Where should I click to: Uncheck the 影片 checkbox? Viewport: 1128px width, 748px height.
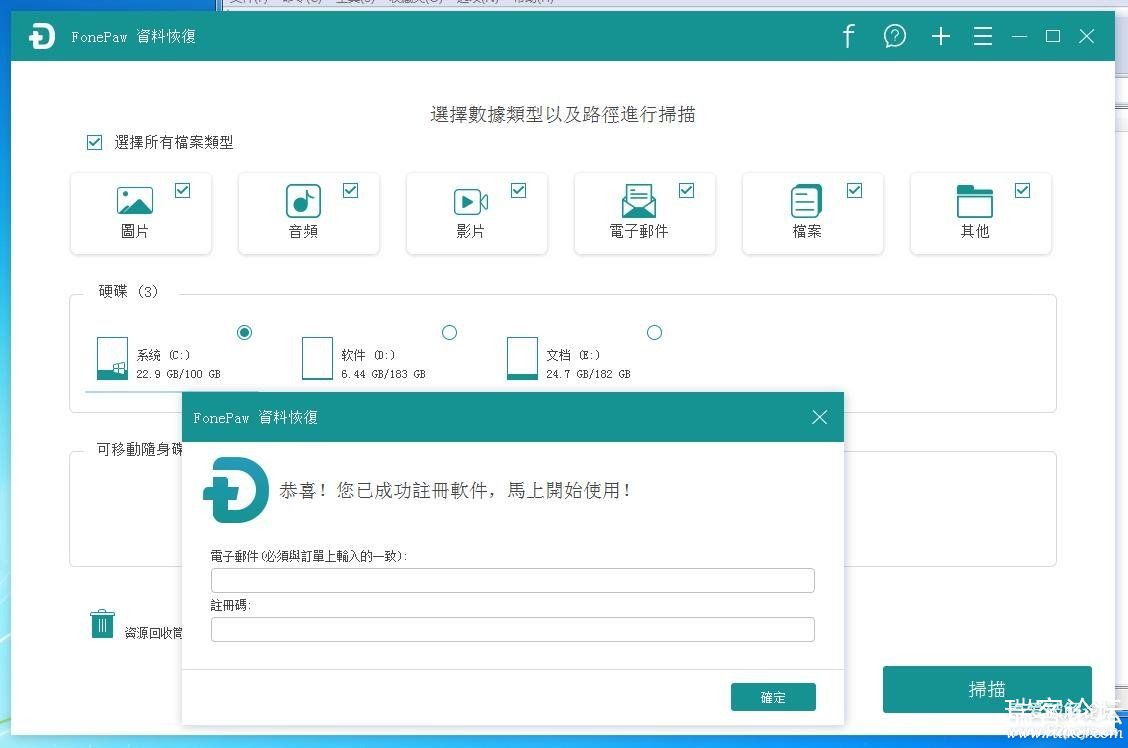click(x=519, y=191)
